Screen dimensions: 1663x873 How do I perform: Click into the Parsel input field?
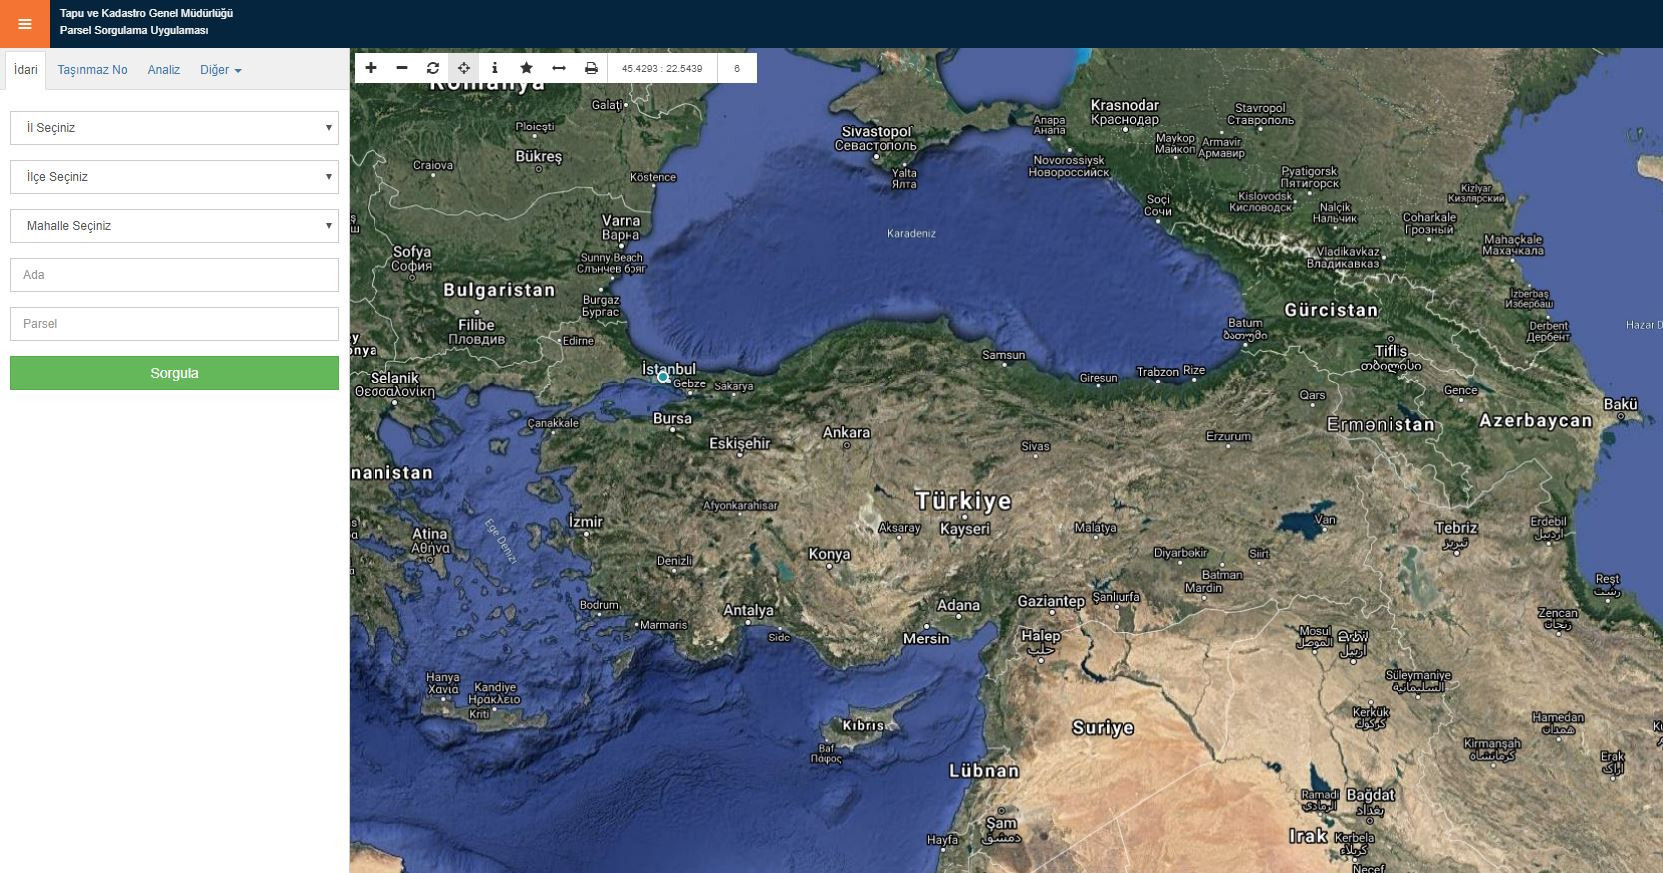click(174, 324)
